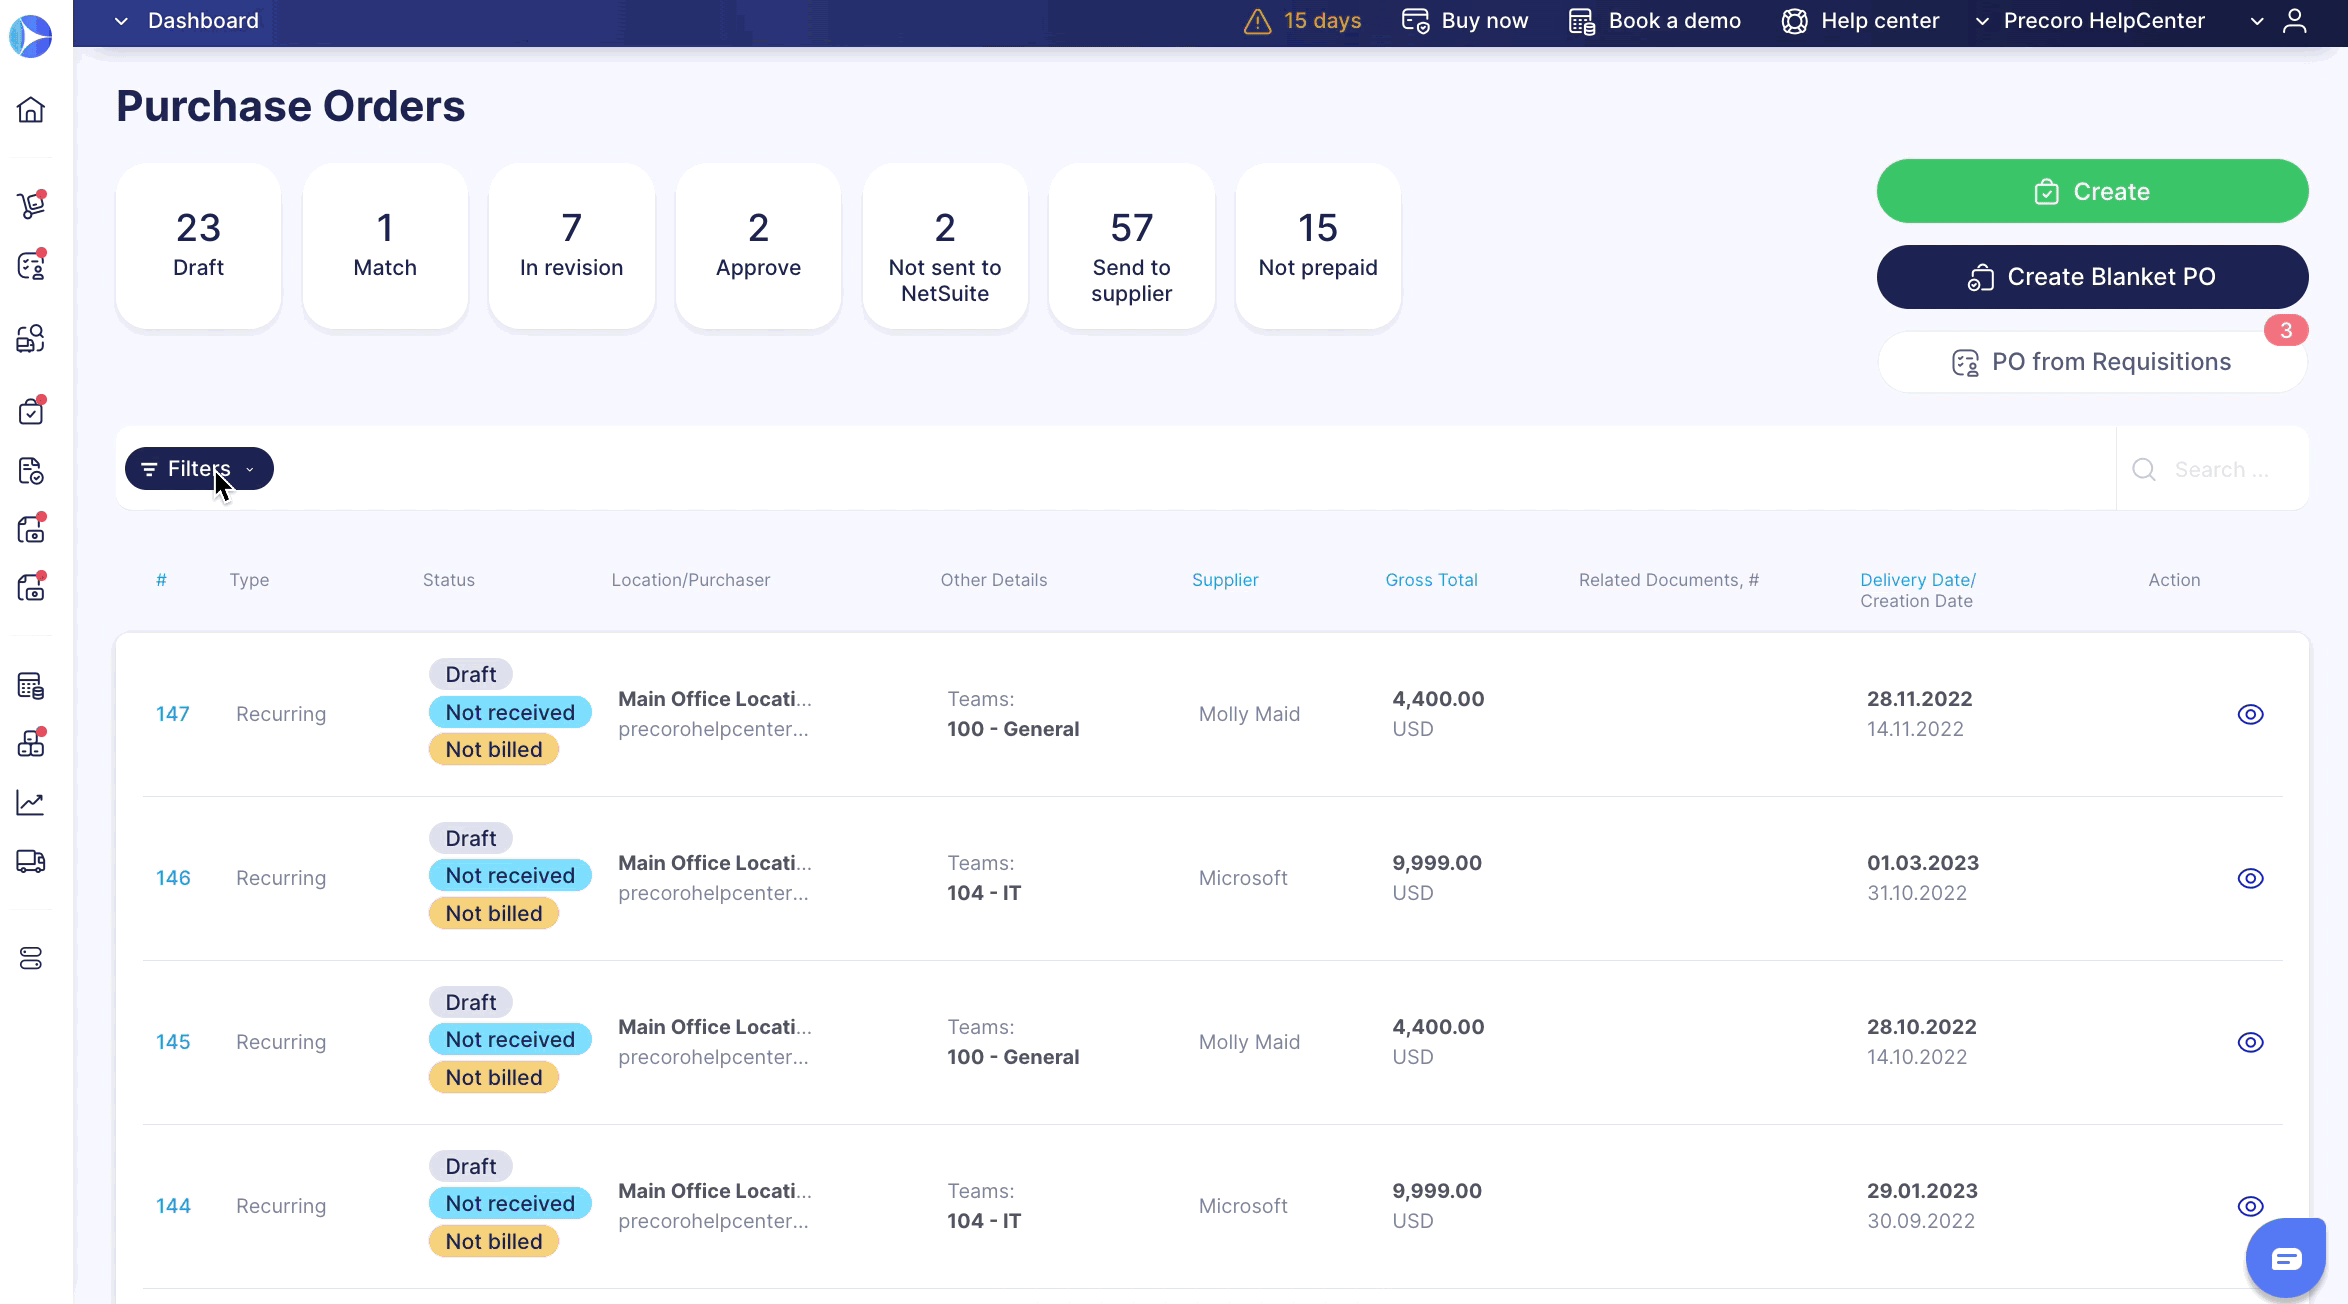Image resolution: width=2348 pixels, height=1304 pixels.
Task: Open the Help center link
Action: [x=1860, y=21]
